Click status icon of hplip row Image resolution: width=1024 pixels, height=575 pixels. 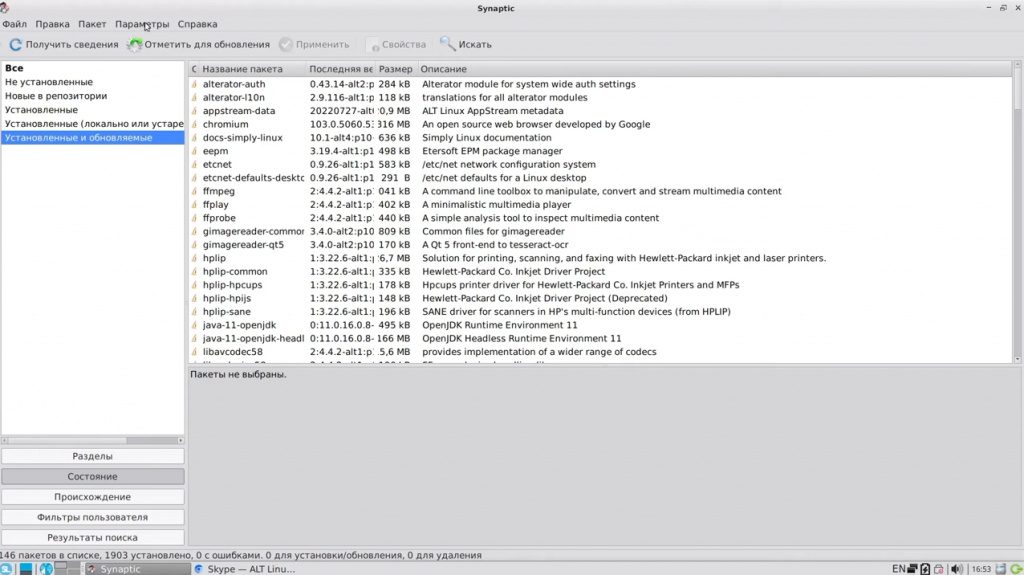coord(194,258)
